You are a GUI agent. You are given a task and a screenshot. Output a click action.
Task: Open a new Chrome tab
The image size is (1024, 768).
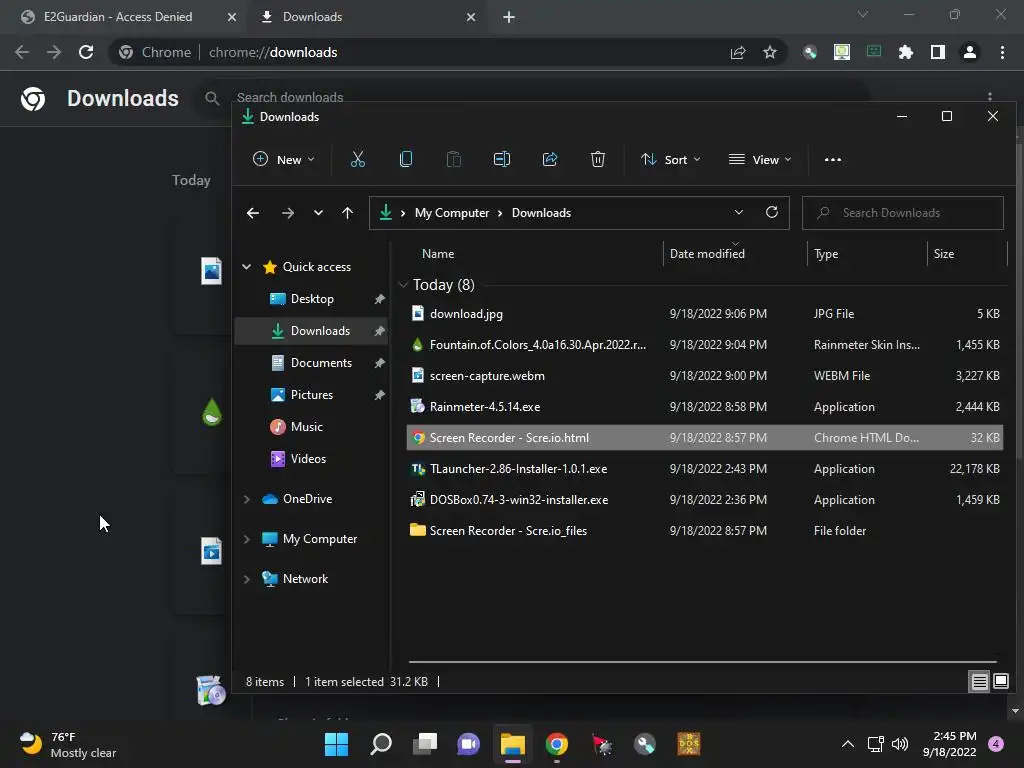coord(509,17)
